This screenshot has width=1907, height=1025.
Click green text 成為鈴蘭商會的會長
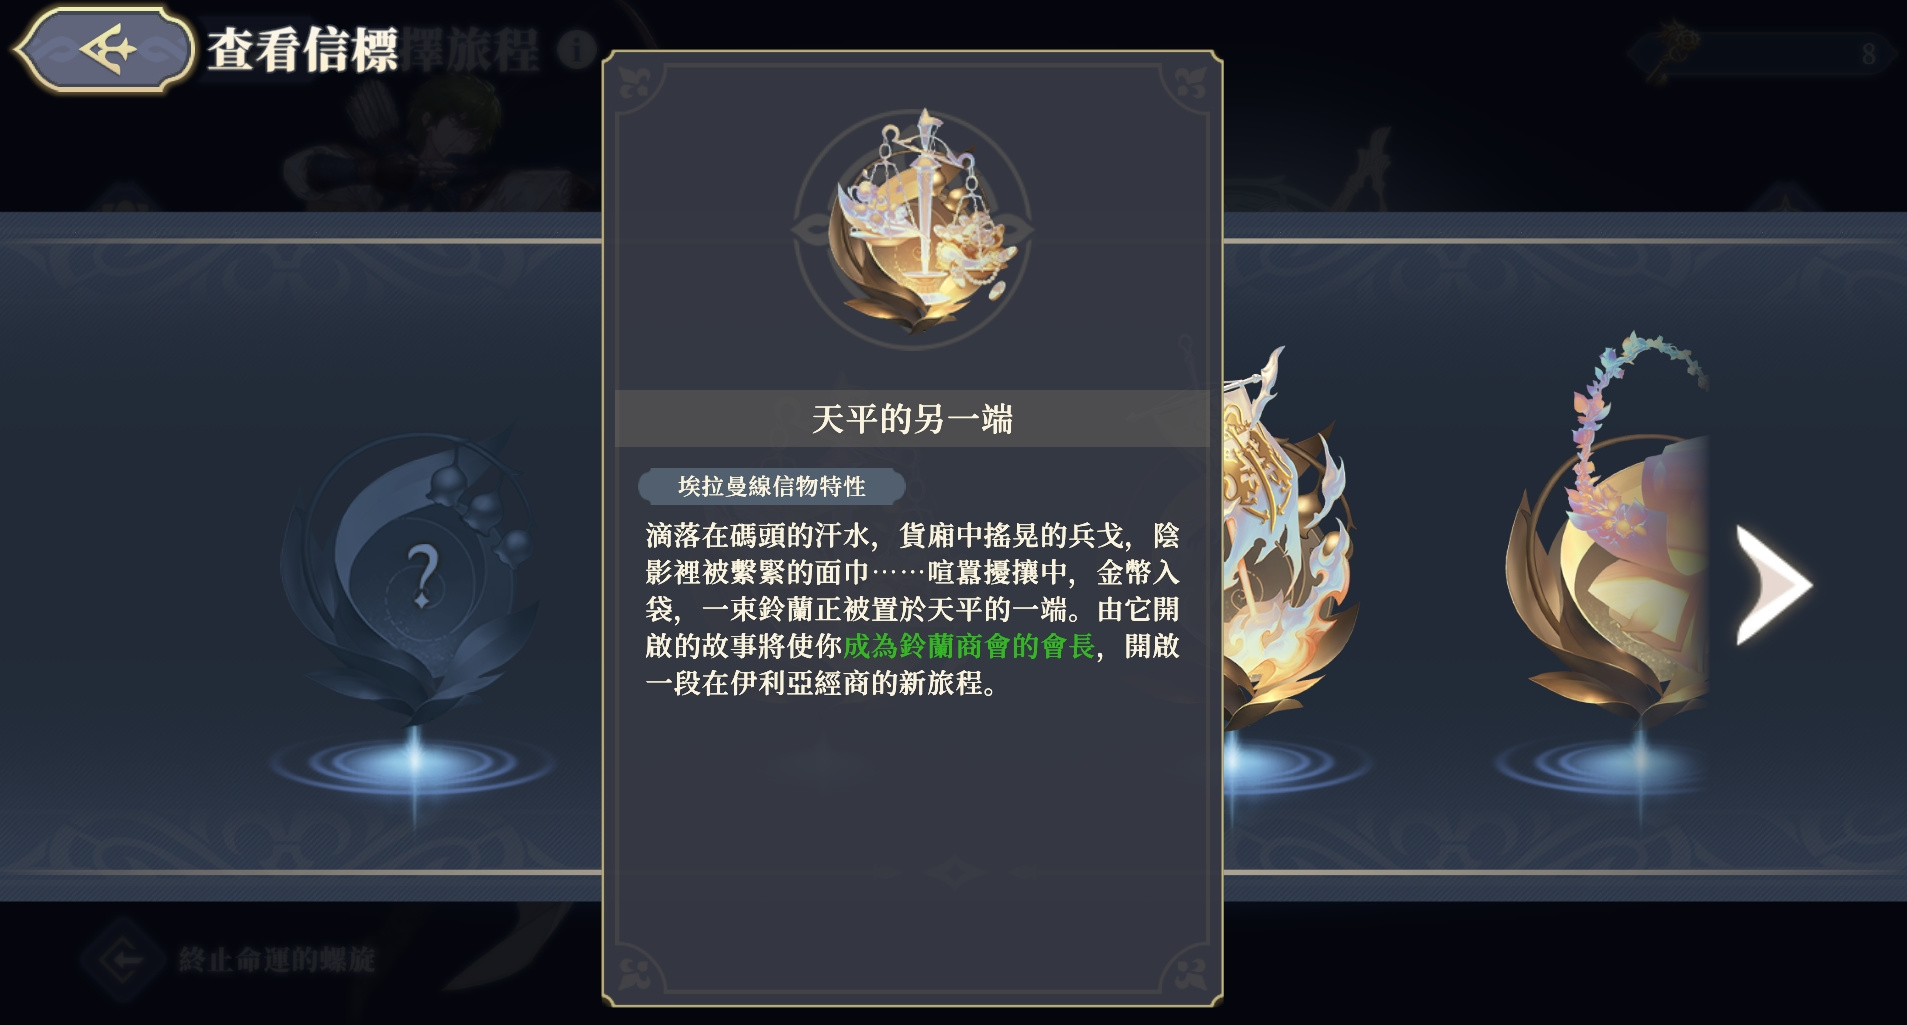[x=969, y=646]
